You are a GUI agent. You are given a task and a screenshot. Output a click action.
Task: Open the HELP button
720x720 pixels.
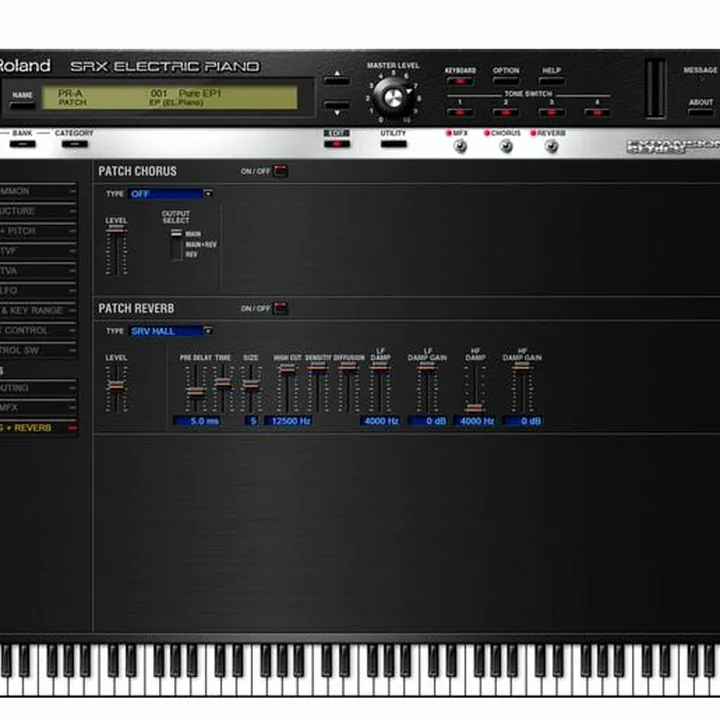551,82
